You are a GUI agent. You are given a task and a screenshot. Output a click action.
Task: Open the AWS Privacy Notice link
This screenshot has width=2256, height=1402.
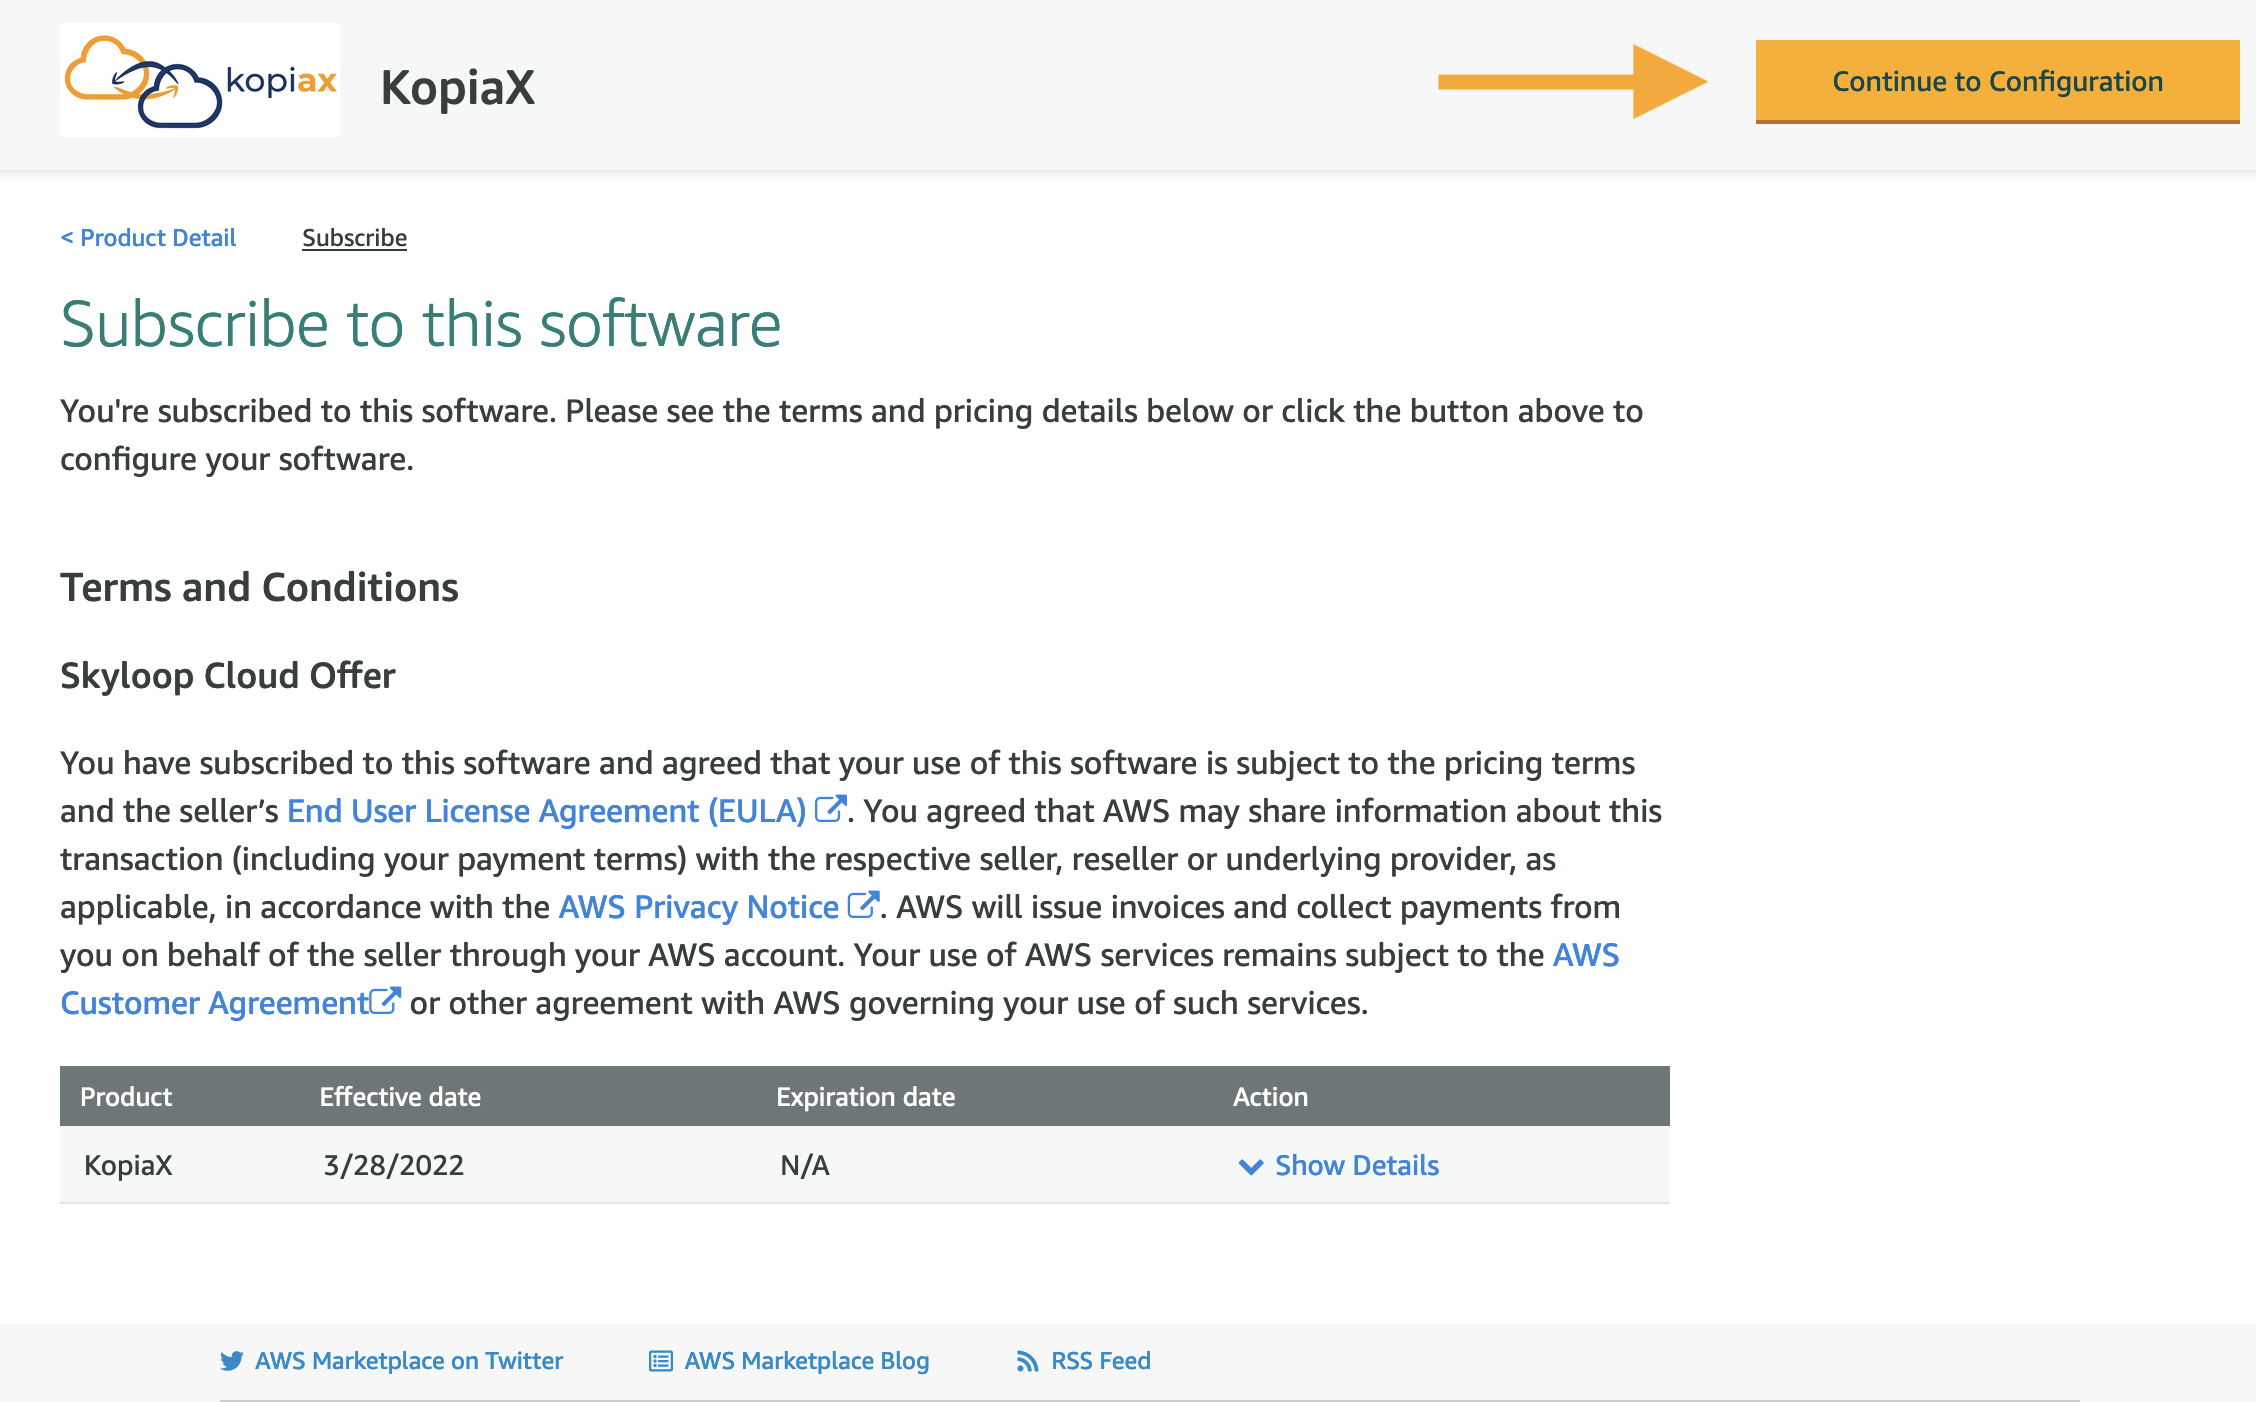point(698,907)
